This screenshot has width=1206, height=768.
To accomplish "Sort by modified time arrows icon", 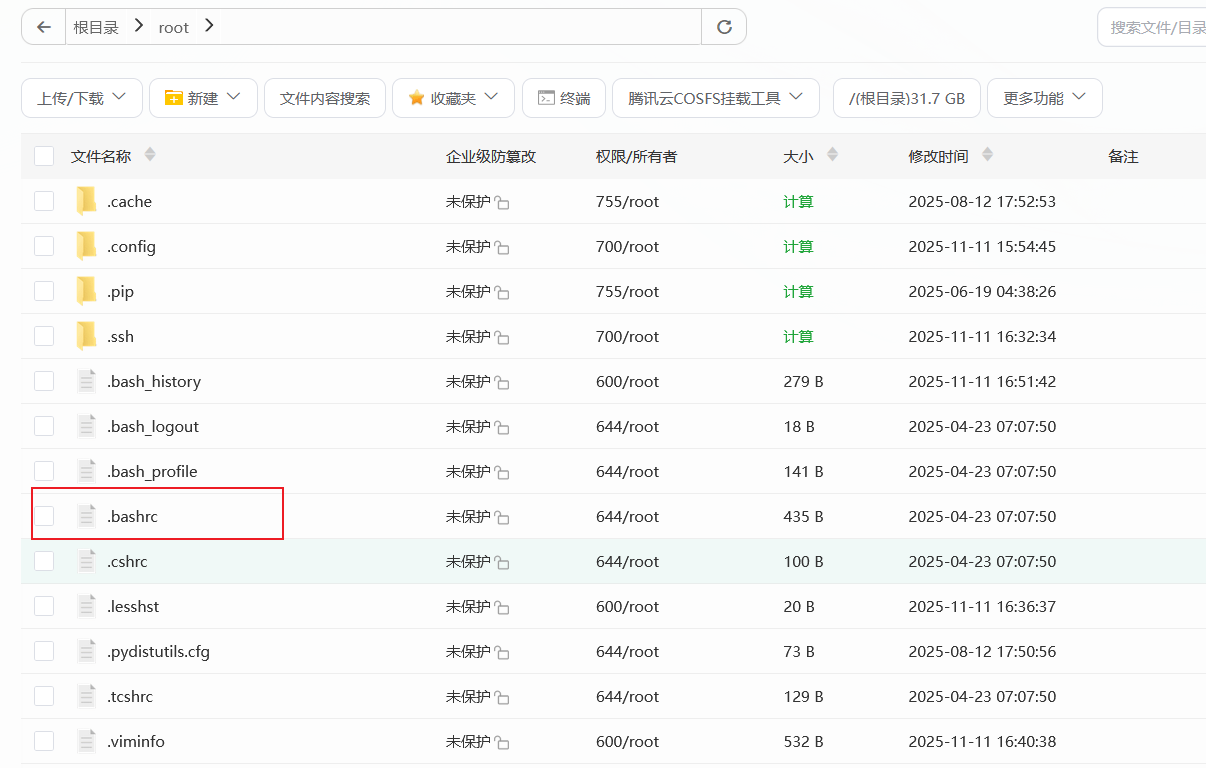I will point(988,155).
